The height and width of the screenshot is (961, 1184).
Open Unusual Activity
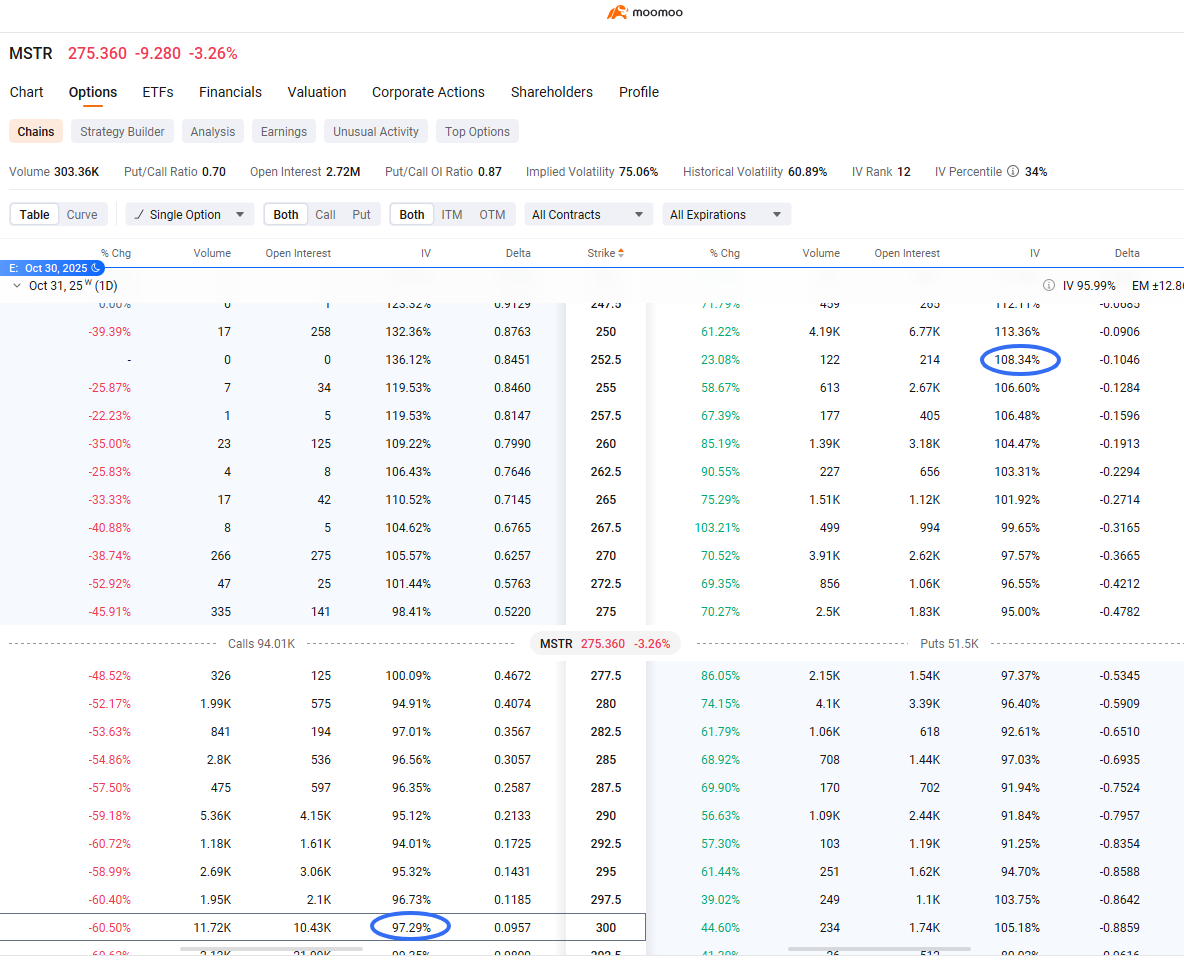[x=376, y=131]
